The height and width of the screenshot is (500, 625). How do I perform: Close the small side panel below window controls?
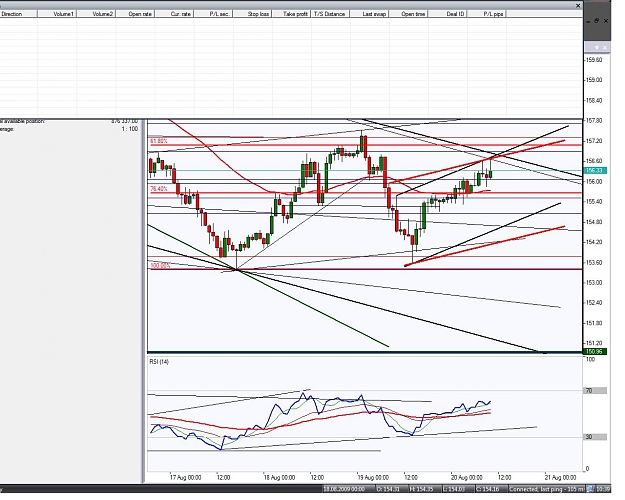pos(605,47)
